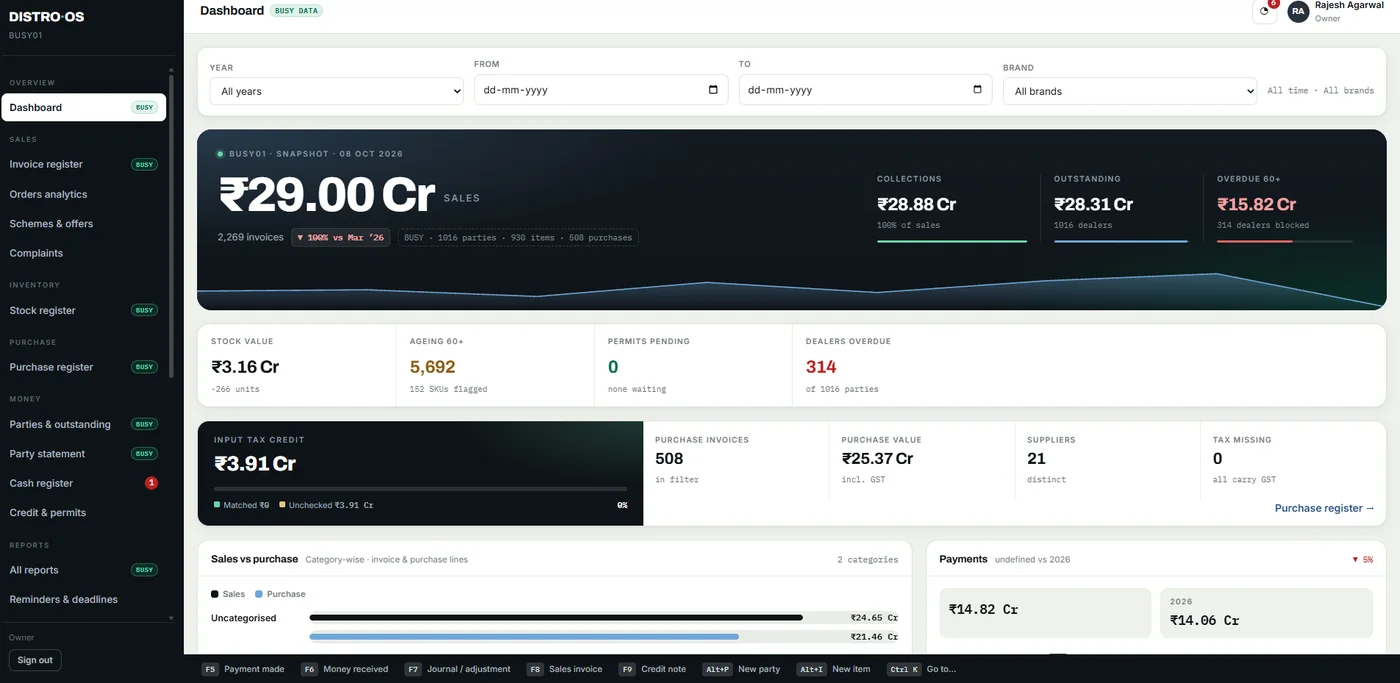Click the F9 key hint for Credit note
1400x683 pixels.
click(x=627, y=669)
